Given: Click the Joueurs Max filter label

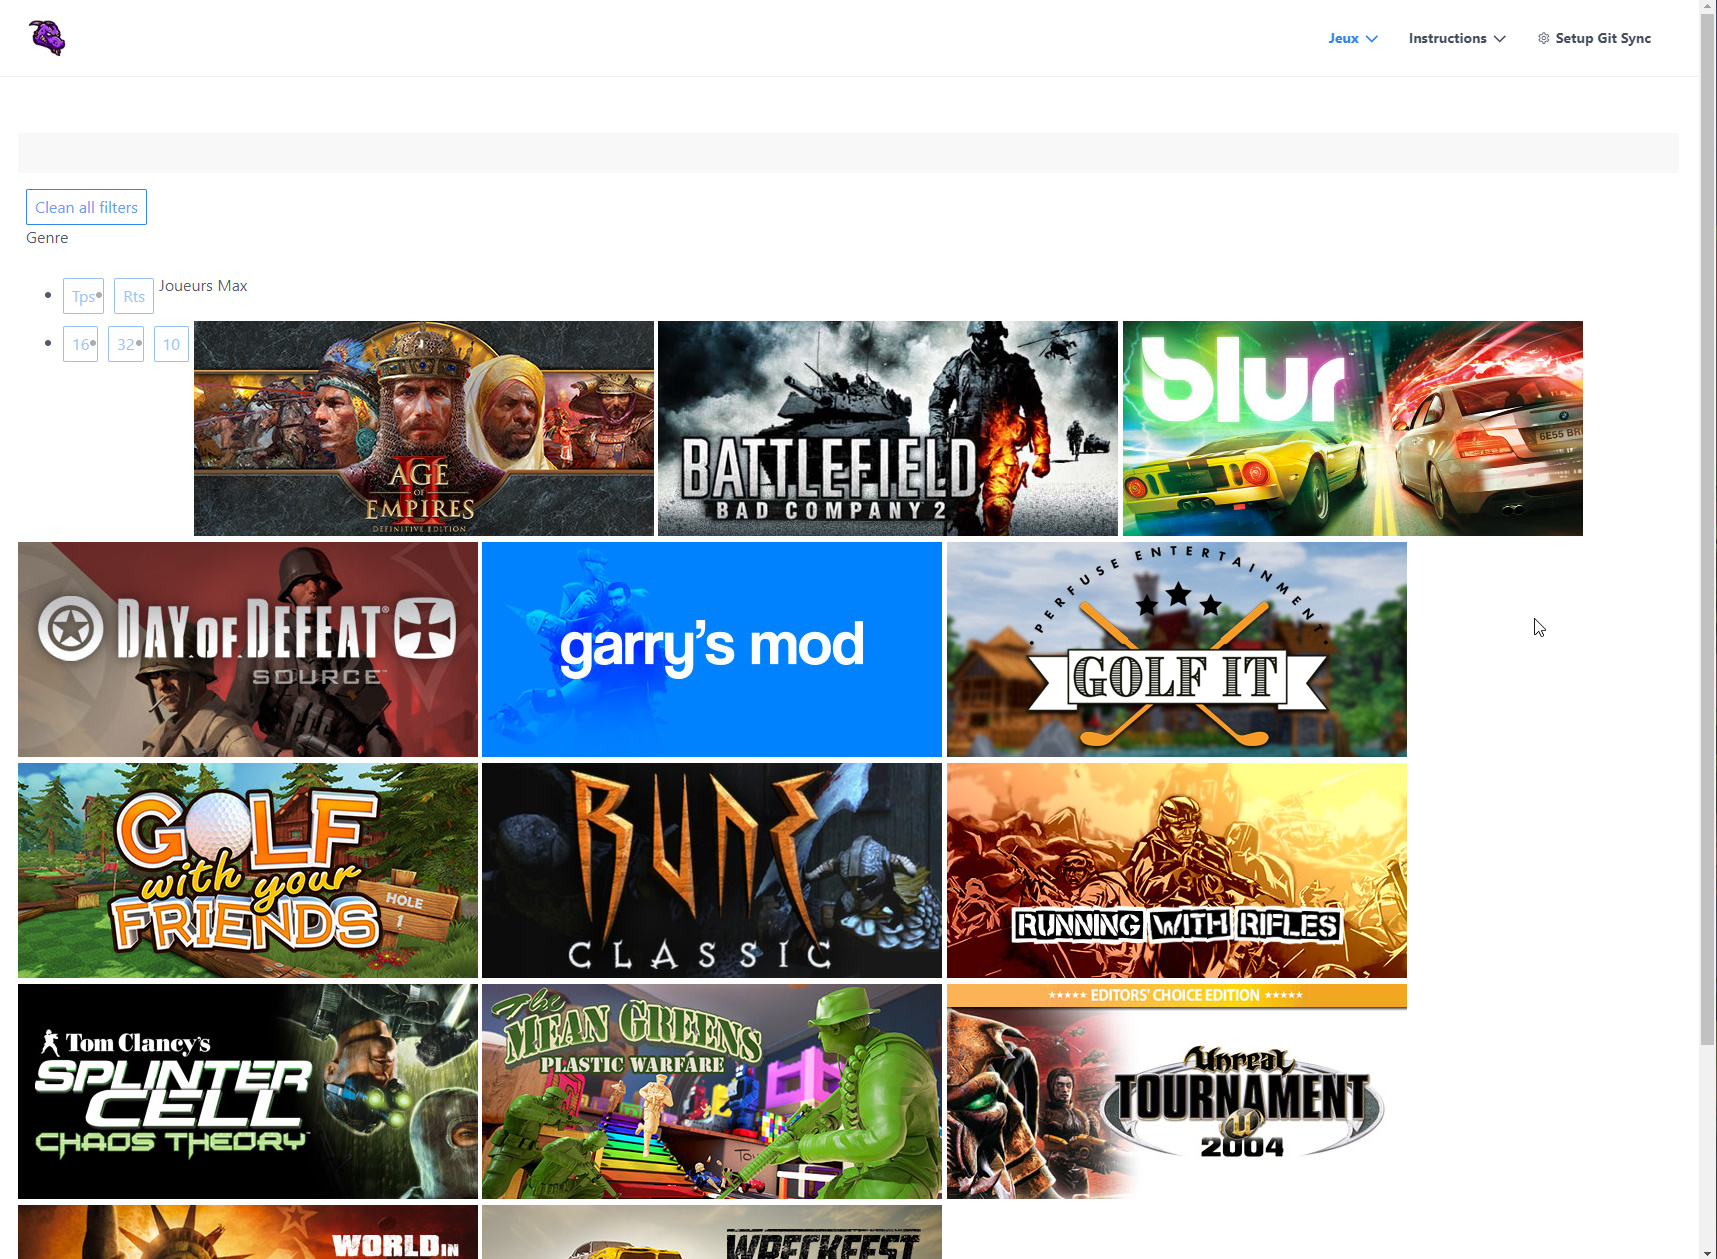Looking at the screenshot, I should coord(203,286).
